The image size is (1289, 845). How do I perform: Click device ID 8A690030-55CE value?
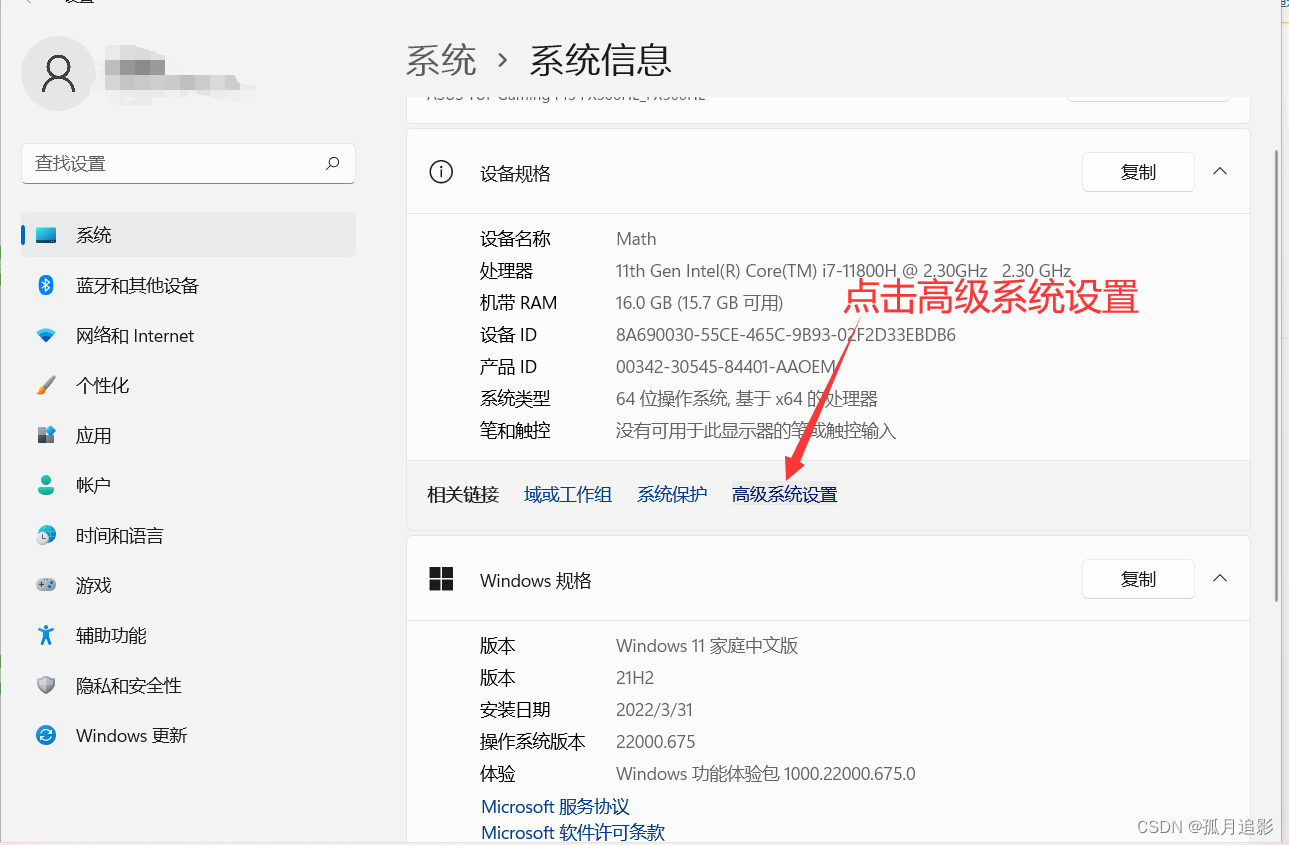(x=786, y=335)
